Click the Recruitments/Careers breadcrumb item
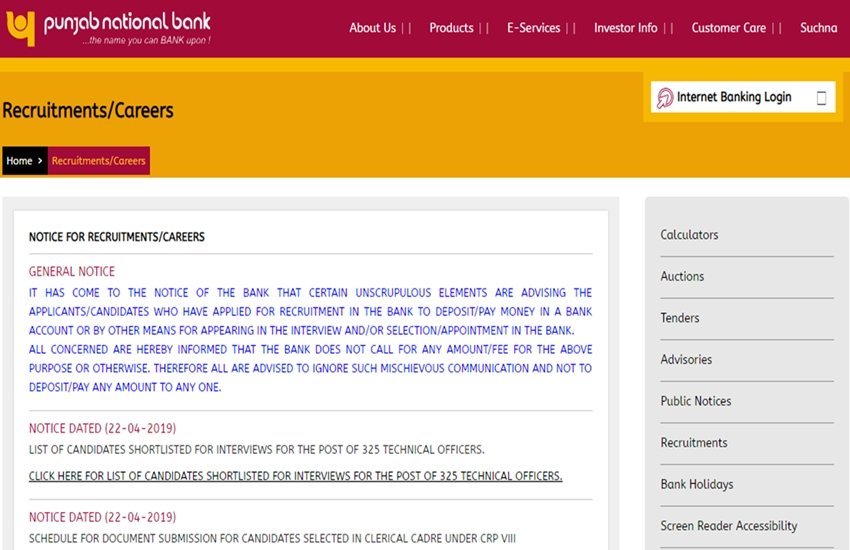 [x=98, y=161]
